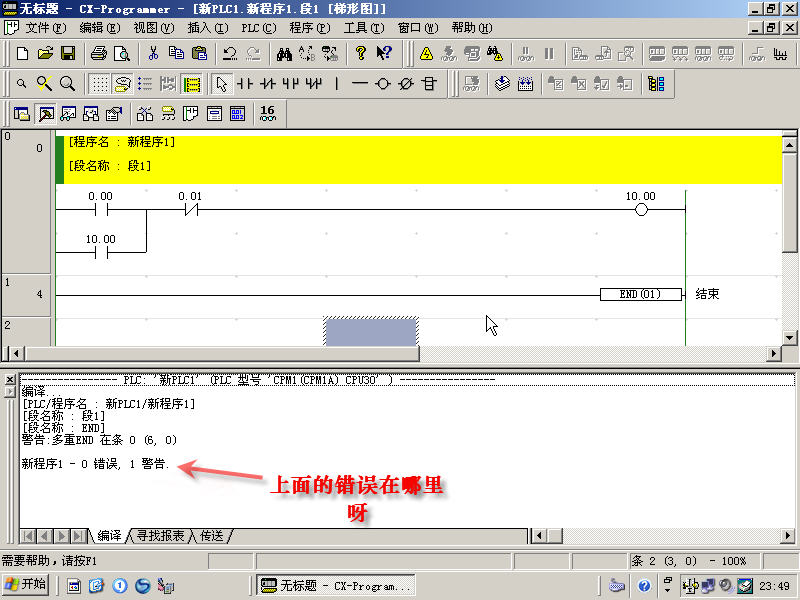Select the 10.00 output coil
This screenshot has width=800, height=600.
[641, 209]
